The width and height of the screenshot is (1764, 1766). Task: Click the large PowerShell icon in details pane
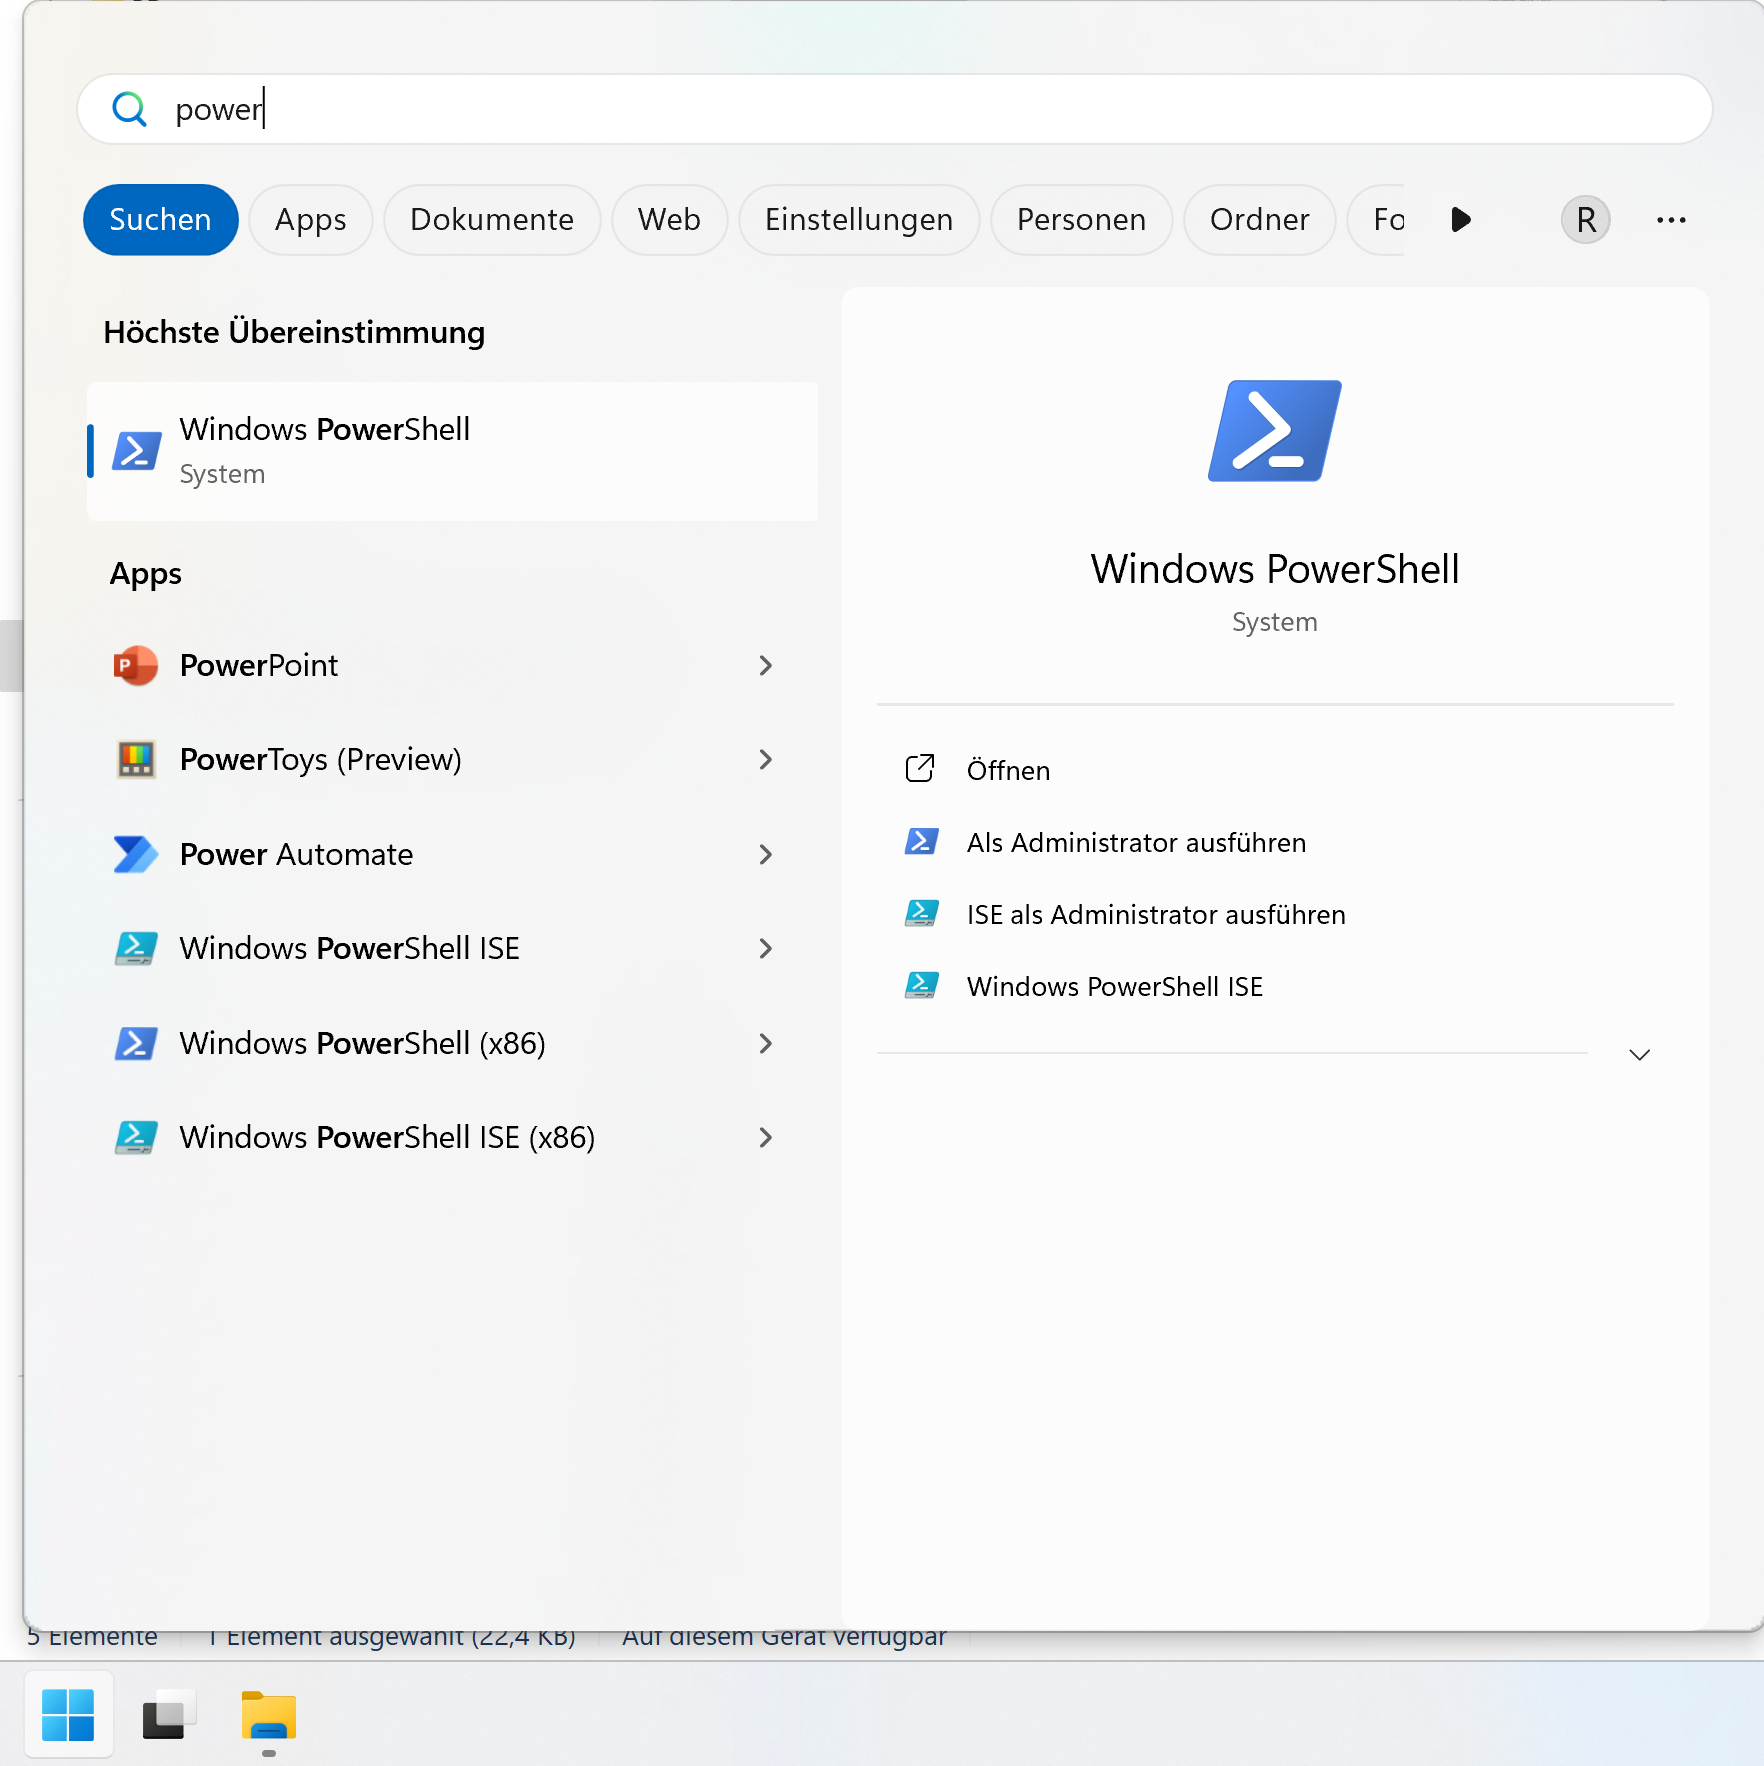click(x=1274, y=431)
